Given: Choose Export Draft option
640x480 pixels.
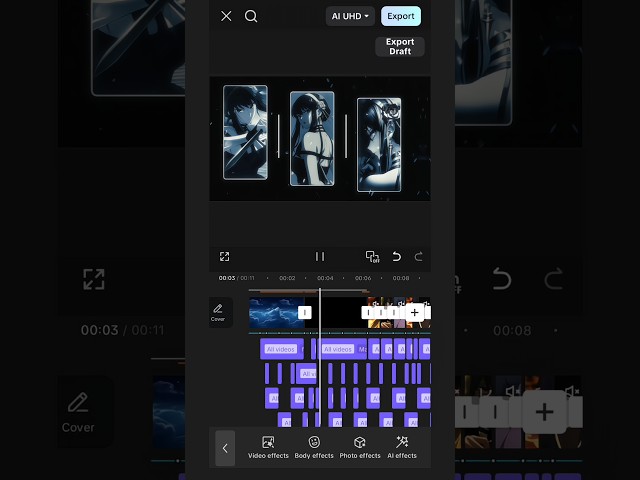Looking at the screenshot, I should (x=400, y=47).
